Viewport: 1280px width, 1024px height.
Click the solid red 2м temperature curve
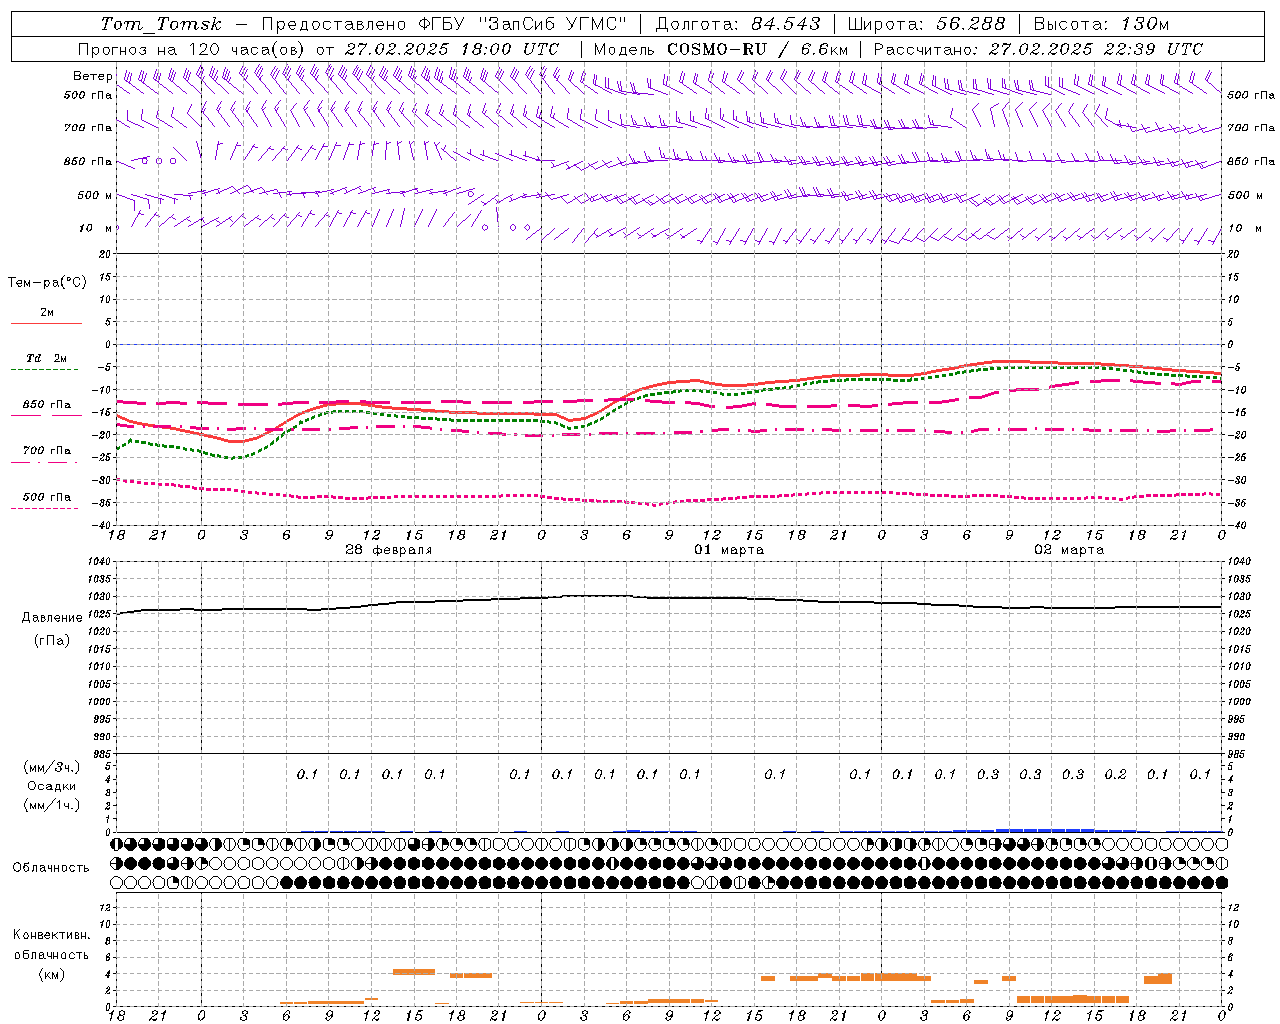670,384
